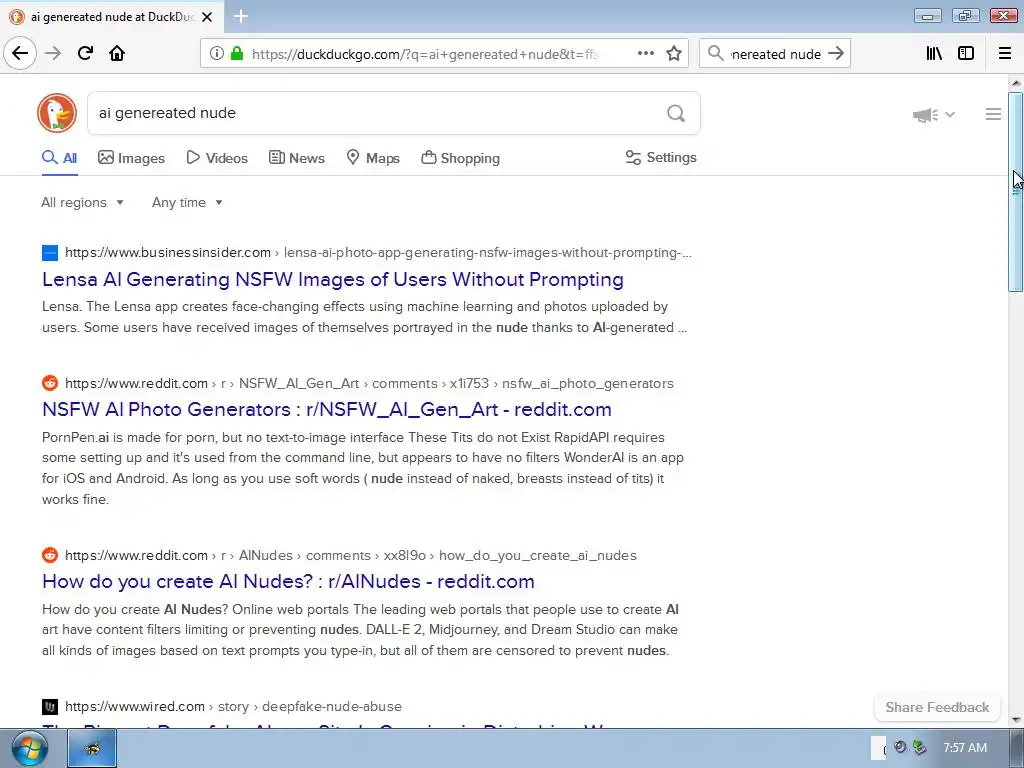
Task: Expand the Any time filter
Action: [187, 202]
